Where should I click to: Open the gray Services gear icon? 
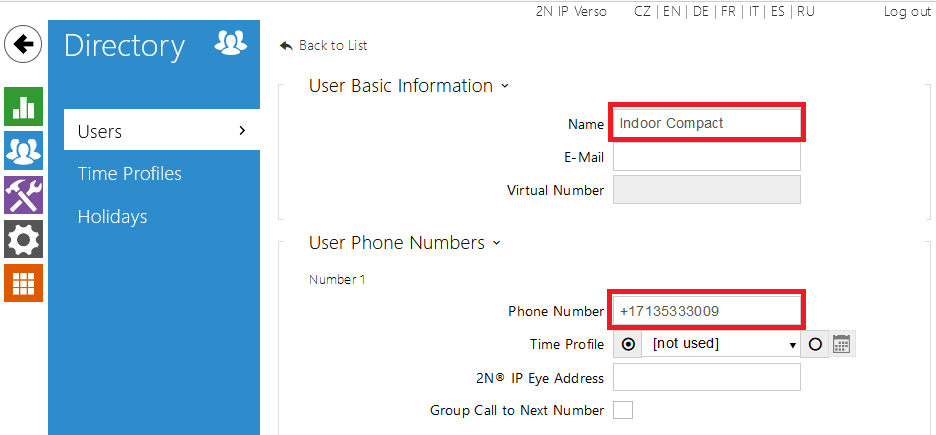tap(23, 238)
